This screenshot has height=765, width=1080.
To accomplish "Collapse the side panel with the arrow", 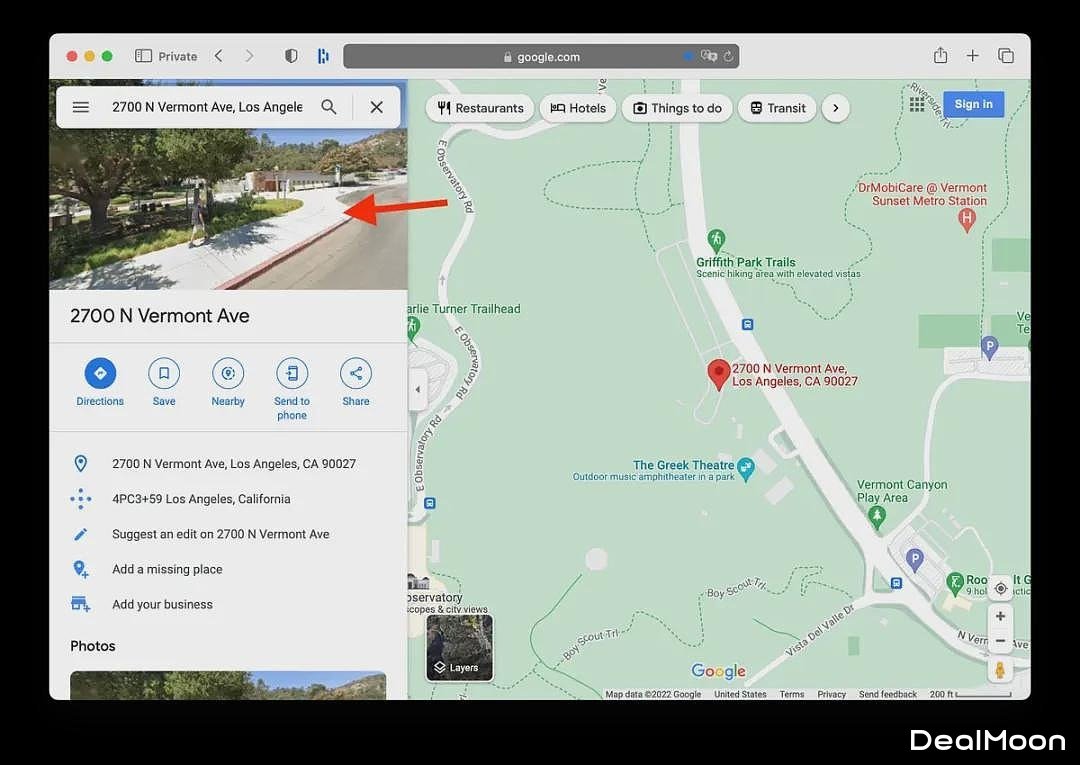I will click(x=418, y=390).
